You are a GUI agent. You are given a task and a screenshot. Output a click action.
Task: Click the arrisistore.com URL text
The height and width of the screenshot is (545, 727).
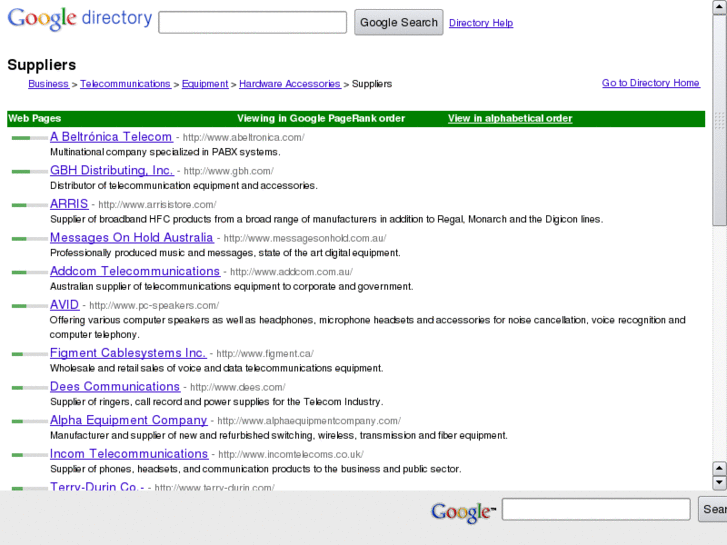point(157,205)
